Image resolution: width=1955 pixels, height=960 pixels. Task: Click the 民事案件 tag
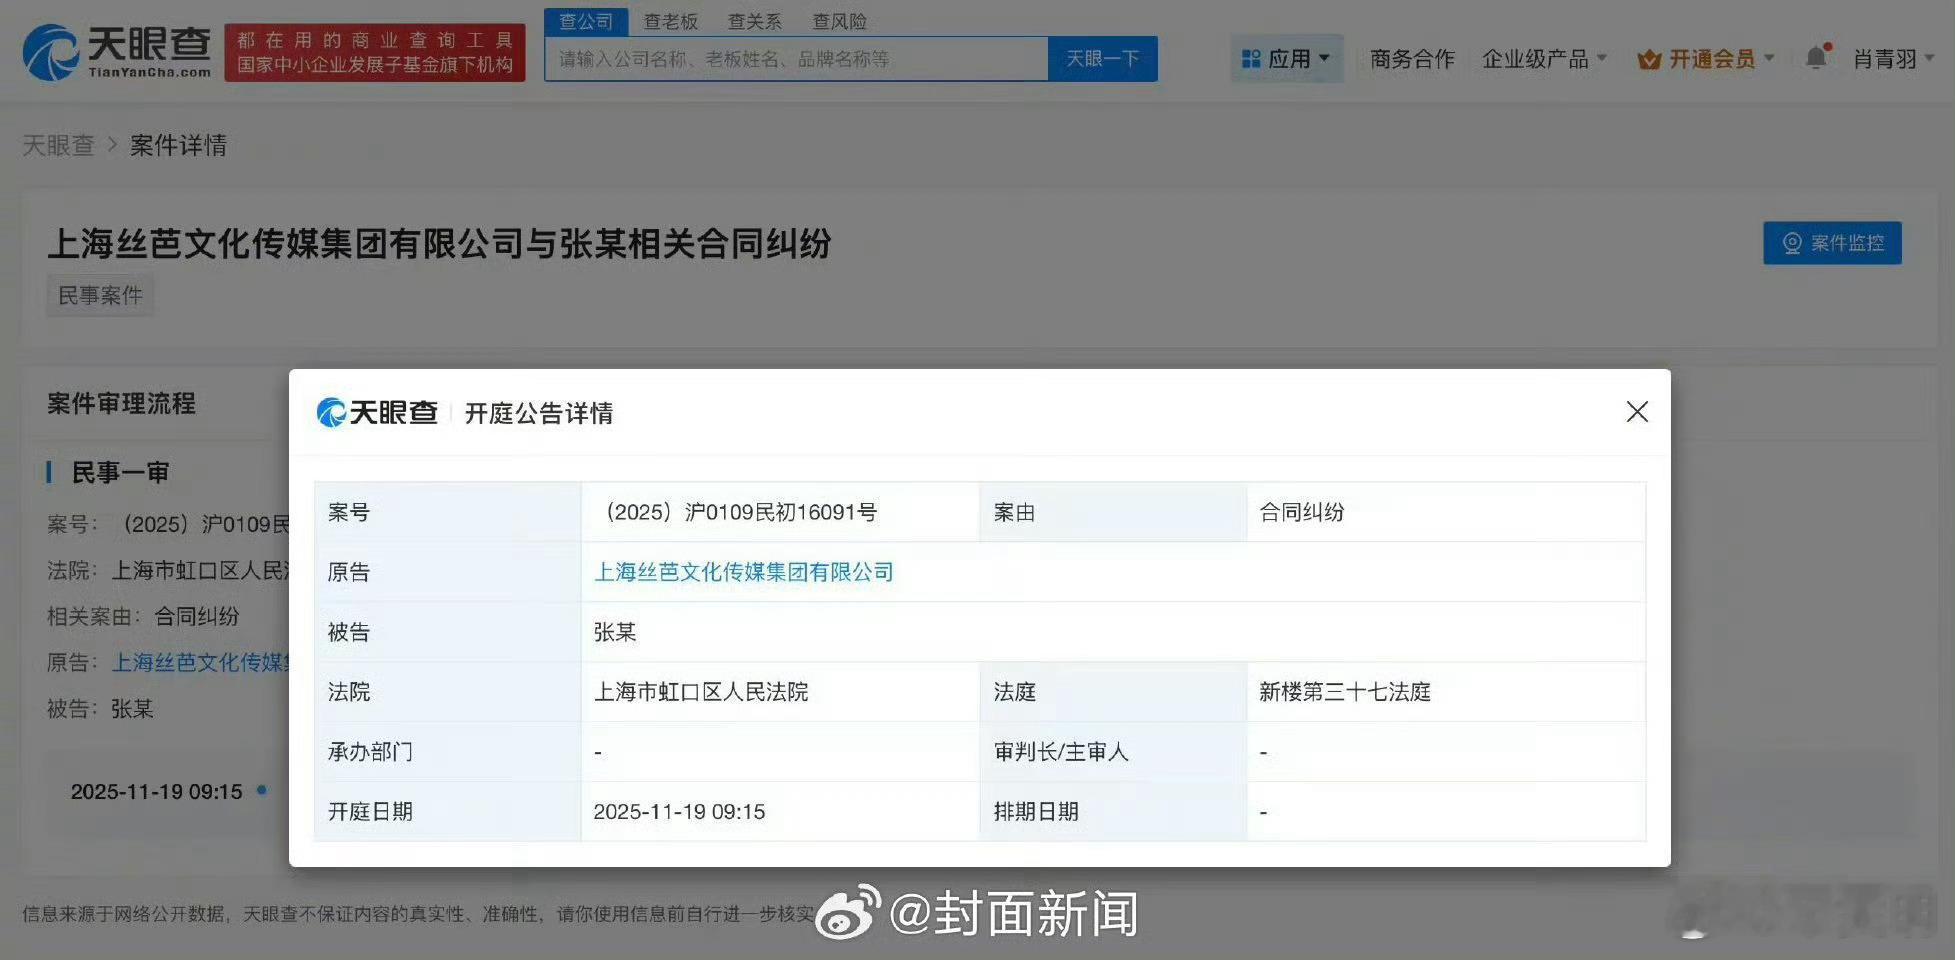coord(100,296)
